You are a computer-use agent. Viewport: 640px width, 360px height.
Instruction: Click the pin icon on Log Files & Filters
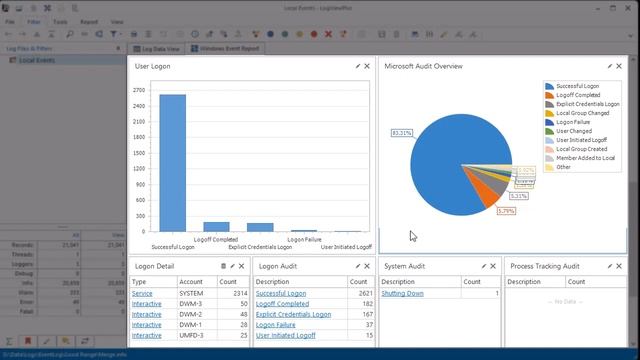click(118, 48)
